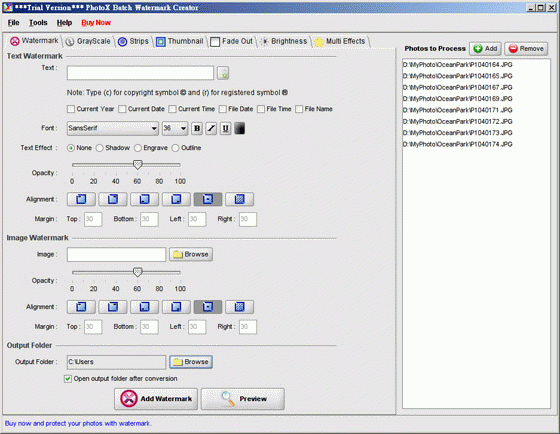Viewport: 560px width, 434px height.
Task: Select second image watermark alignment icon
Action: (x=113, y=307)
